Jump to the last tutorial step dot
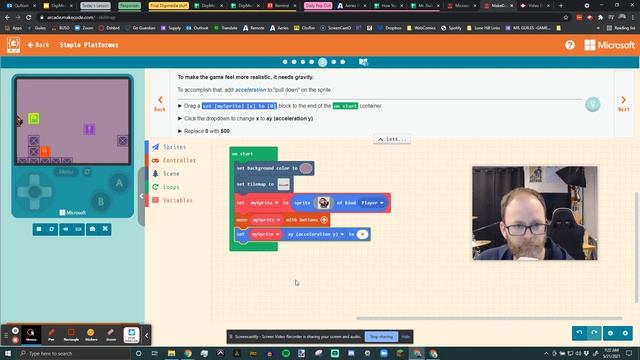The image size is (640, 360). 343,62
